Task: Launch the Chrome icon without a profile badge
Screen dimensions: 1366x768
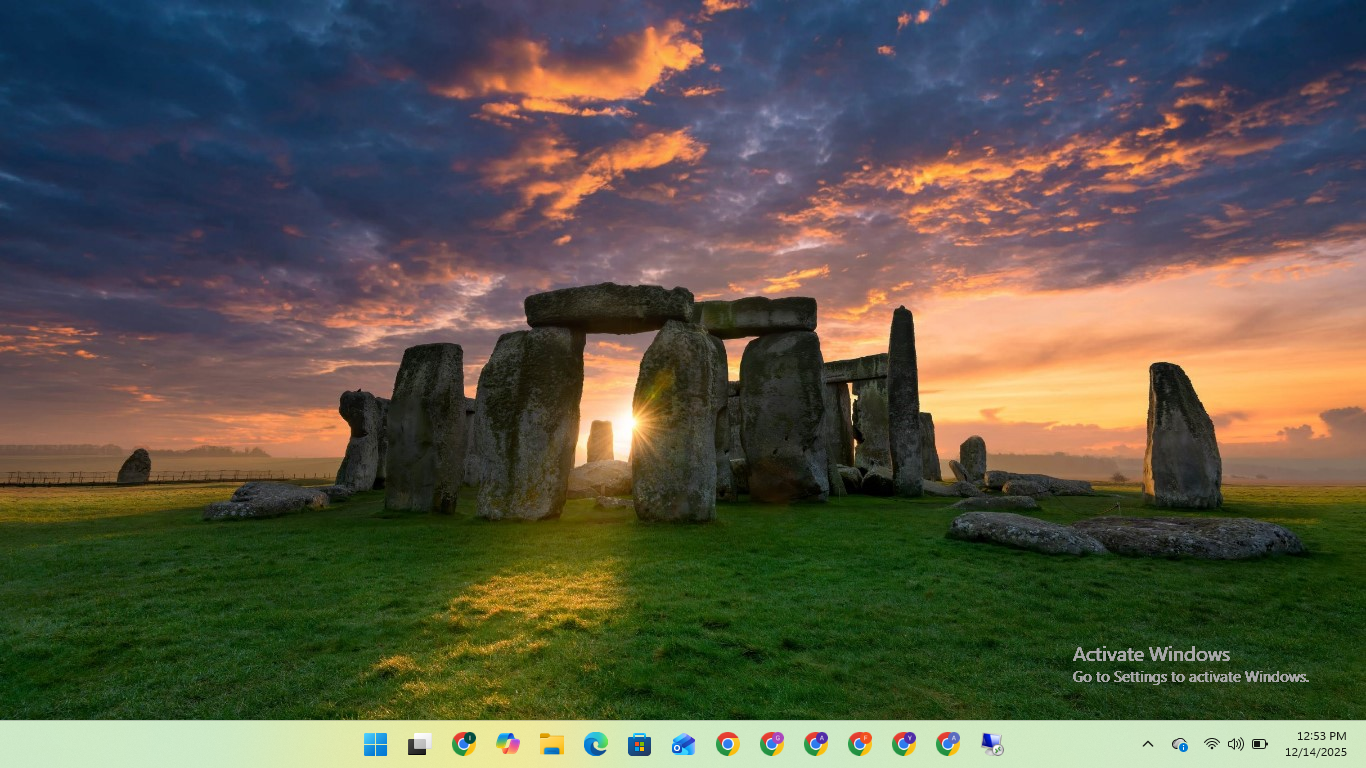Action: tap(728, 744)
